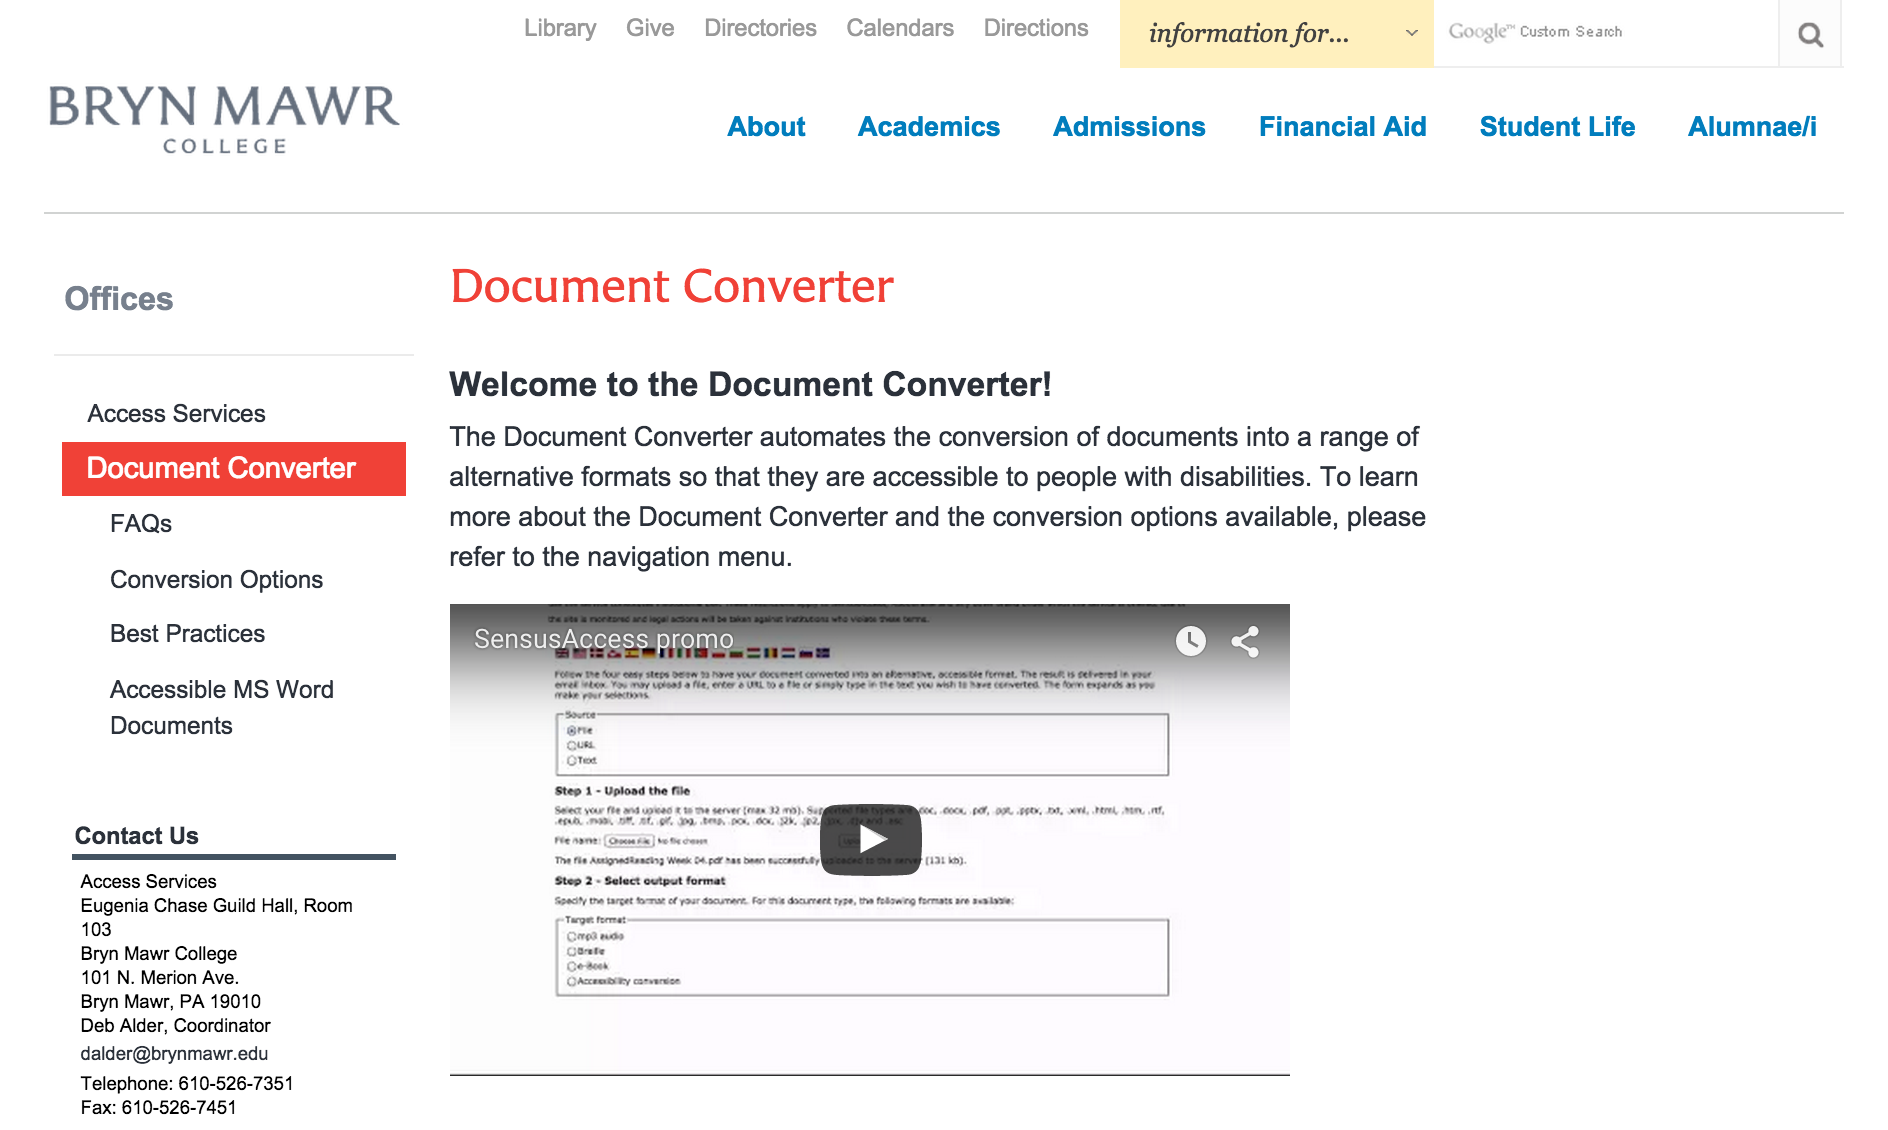Open the Directories link

coord(760,28)
